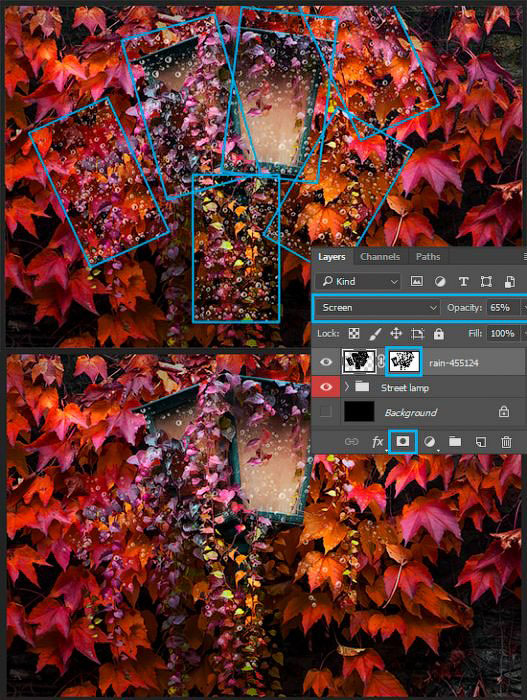Filter layers by shape layers icon
This screenshot has width=527, height=700.
[486, 281]
